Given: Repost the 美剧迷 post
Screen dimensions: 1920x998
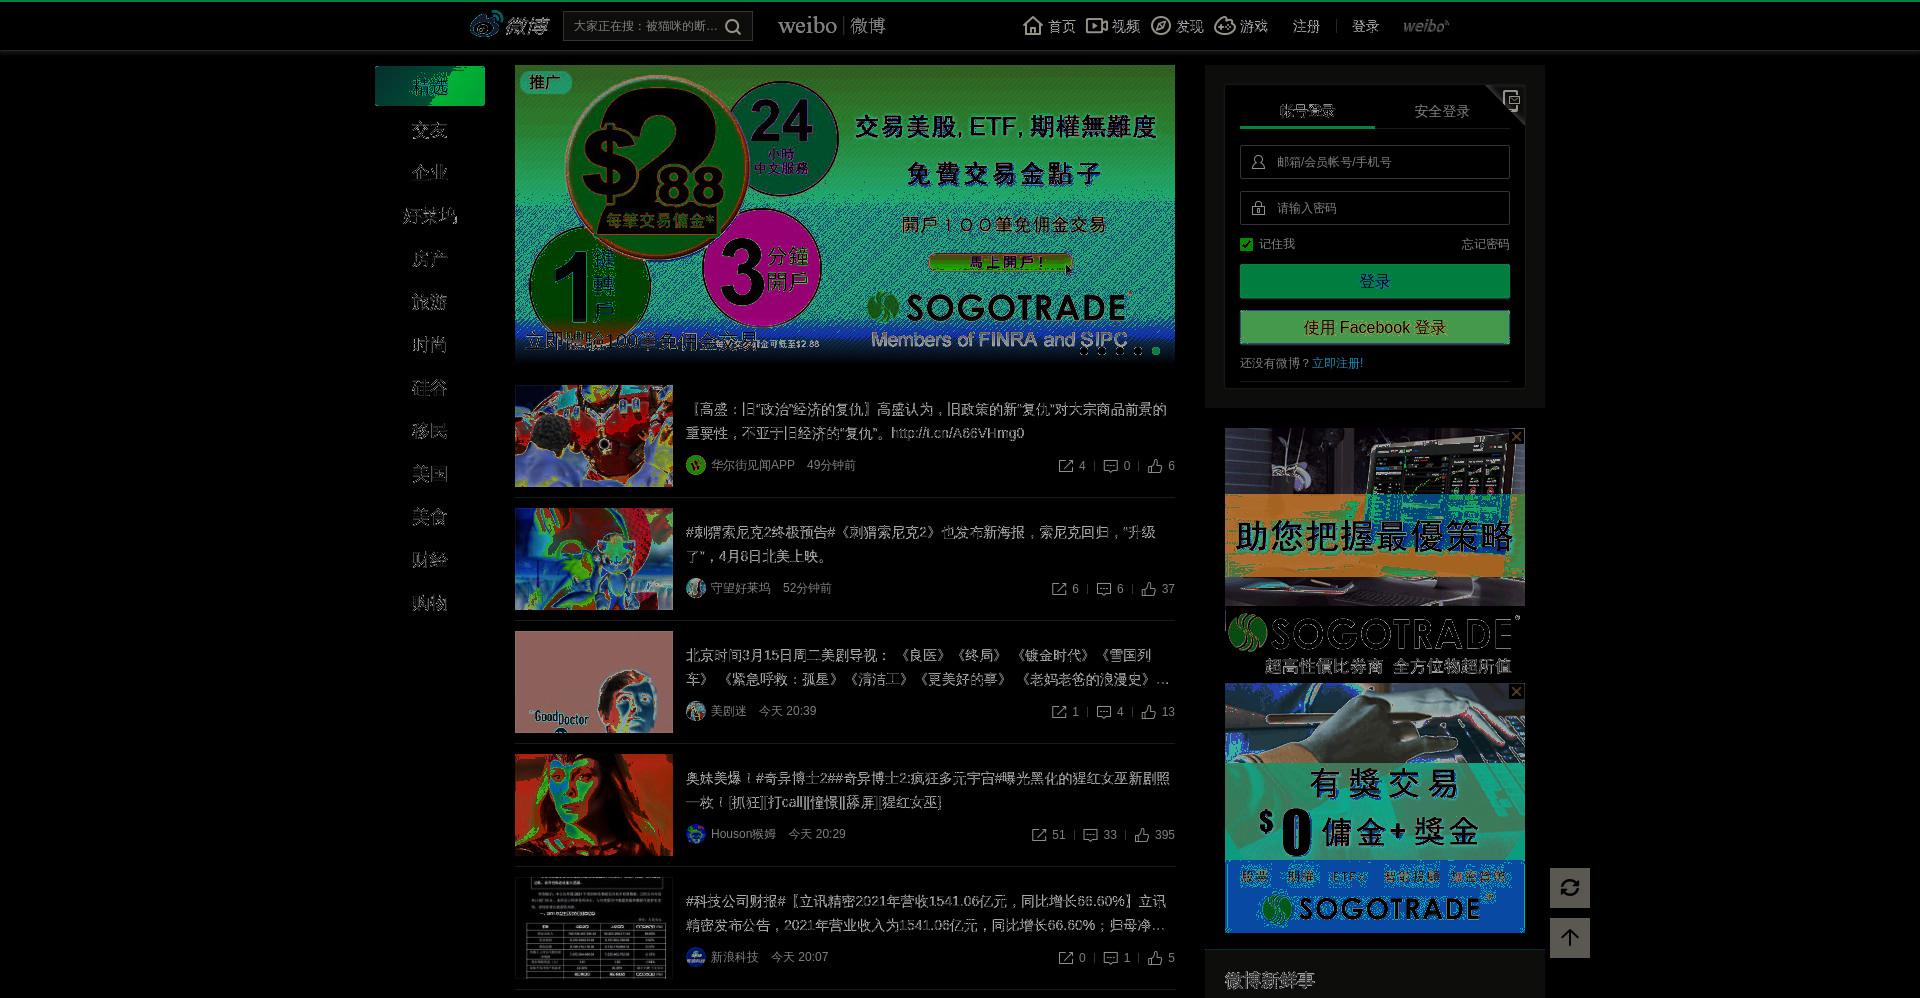Looking at the screenshot, I should click(x=1065, y=712).
